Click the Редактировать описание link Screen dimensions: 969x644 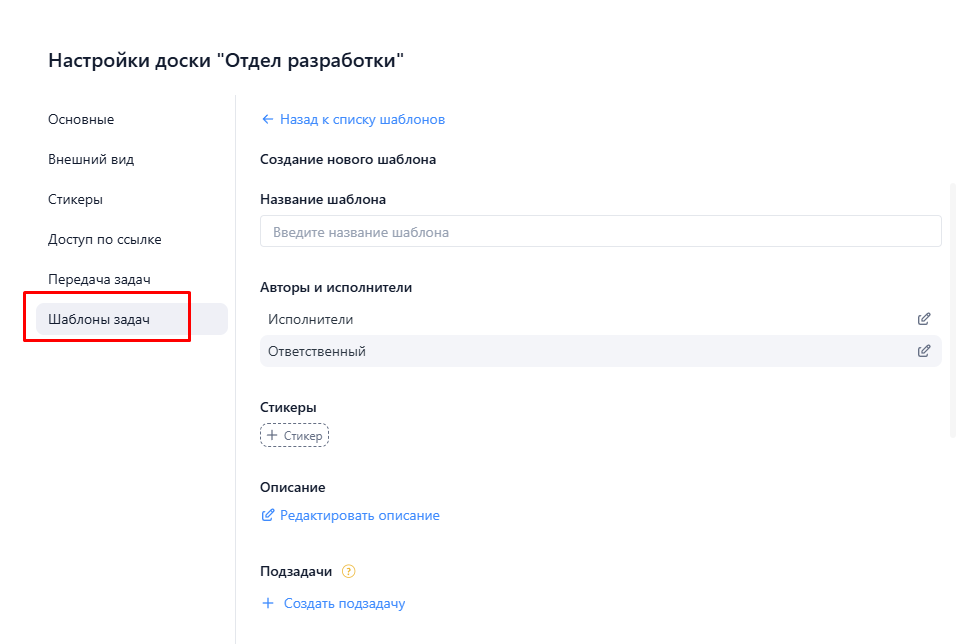(x=358, y=515)
